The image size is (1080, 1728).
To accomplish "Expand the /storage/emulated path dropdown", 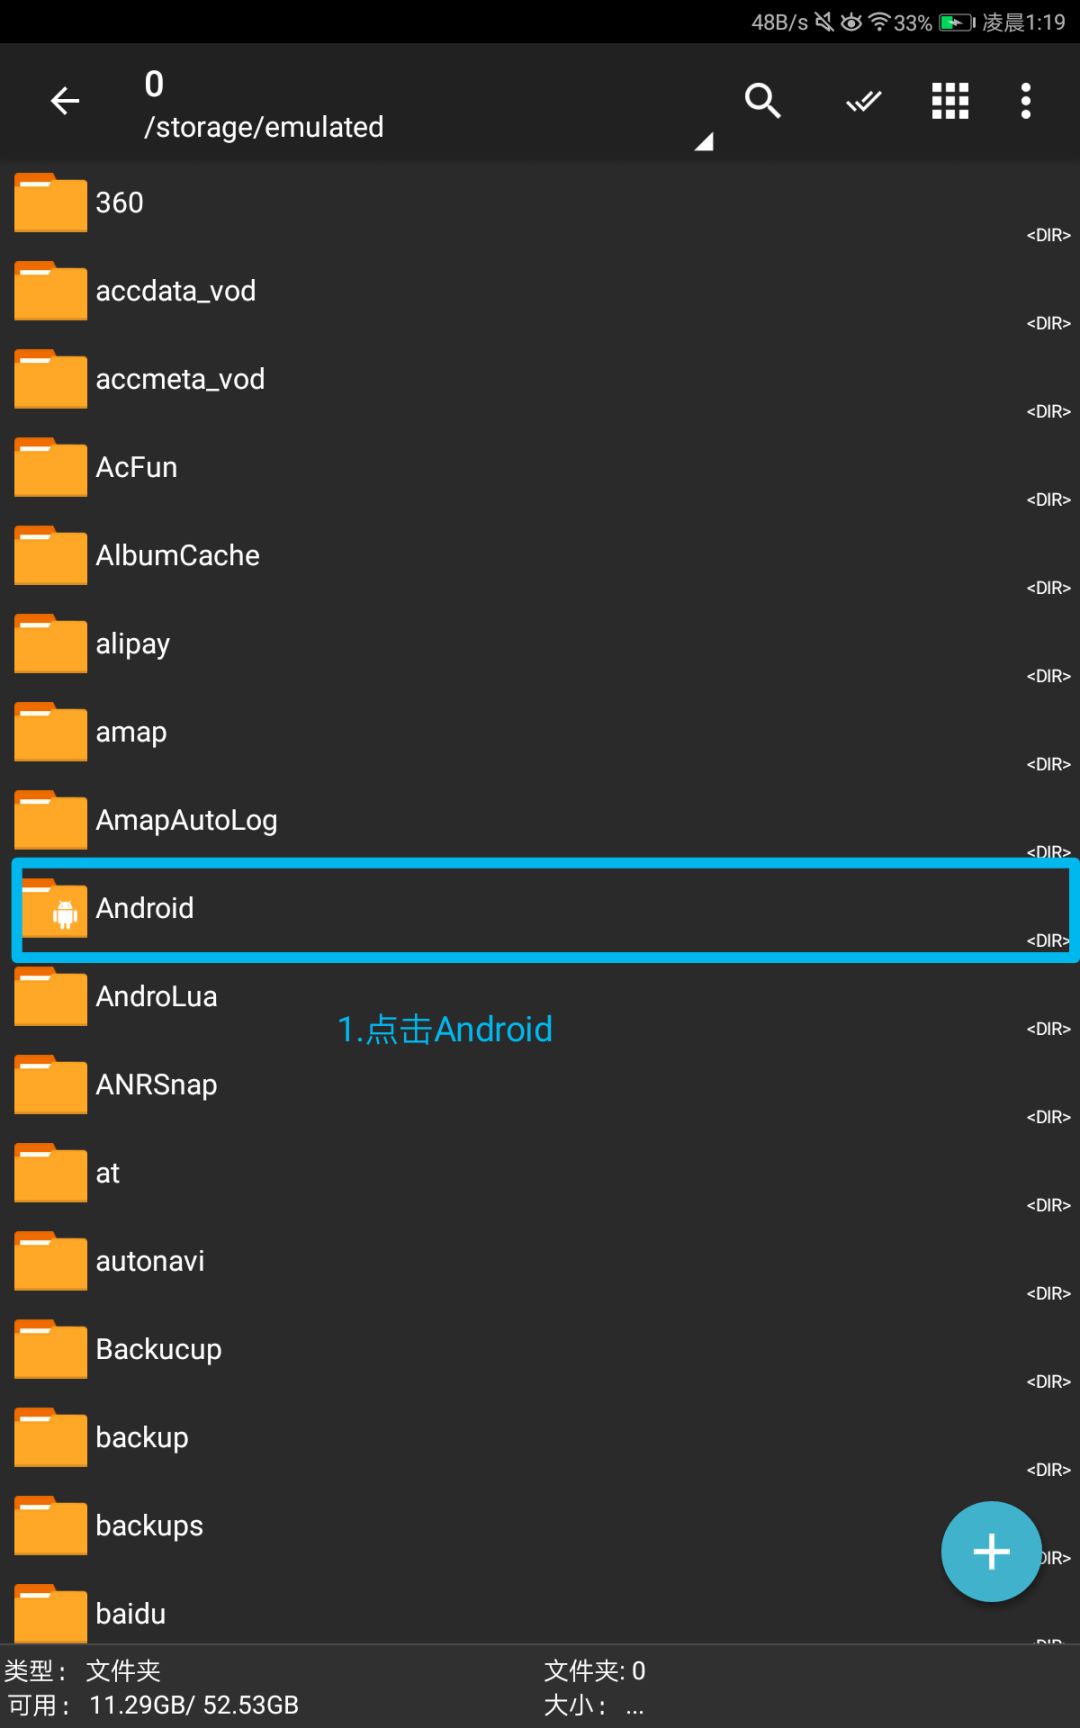I will [704, 141].
